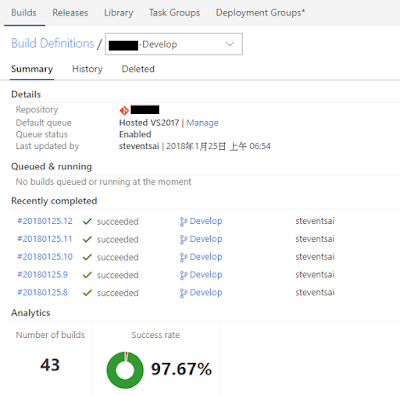Viewport: 400px width, 395px height.
Task: Open Develop branch link for build #20180125.12
Action: 206,221
